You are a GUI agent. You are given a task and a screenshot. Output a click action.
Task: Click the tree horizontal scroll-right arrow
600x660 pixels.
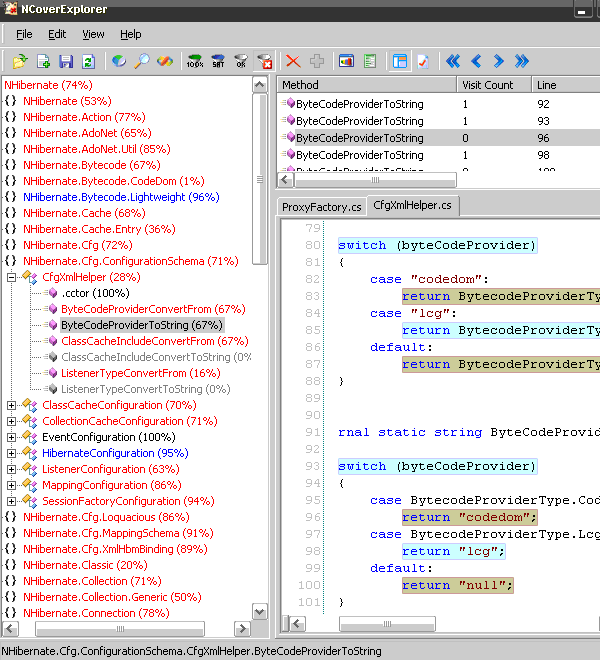[242, 629]
